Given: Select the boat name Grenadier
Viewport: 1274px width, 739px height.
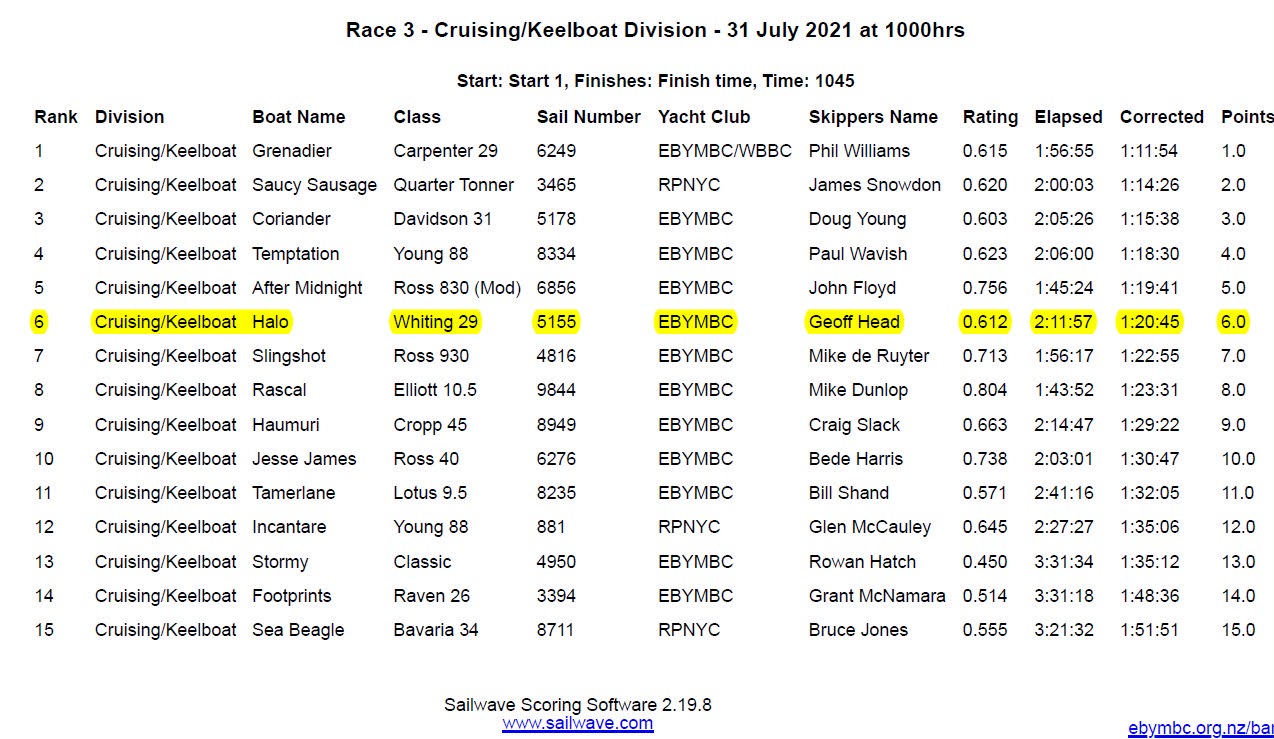Looking at the screenshot, I should point(292,151).
